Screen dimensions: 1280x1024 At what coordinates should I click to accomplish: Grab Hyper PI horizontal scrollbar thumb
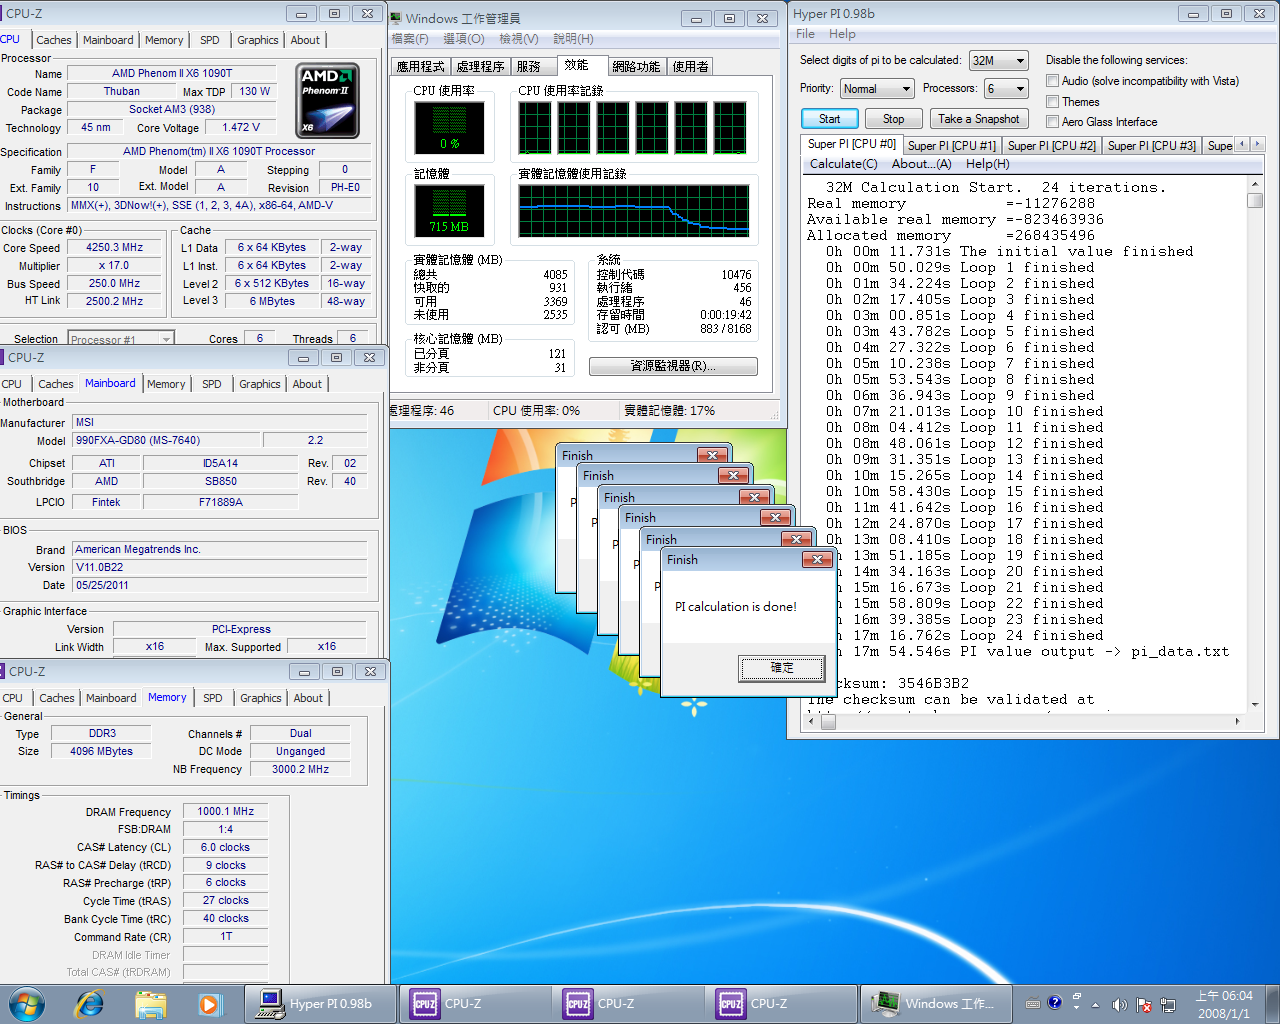(x=828, y=721)
